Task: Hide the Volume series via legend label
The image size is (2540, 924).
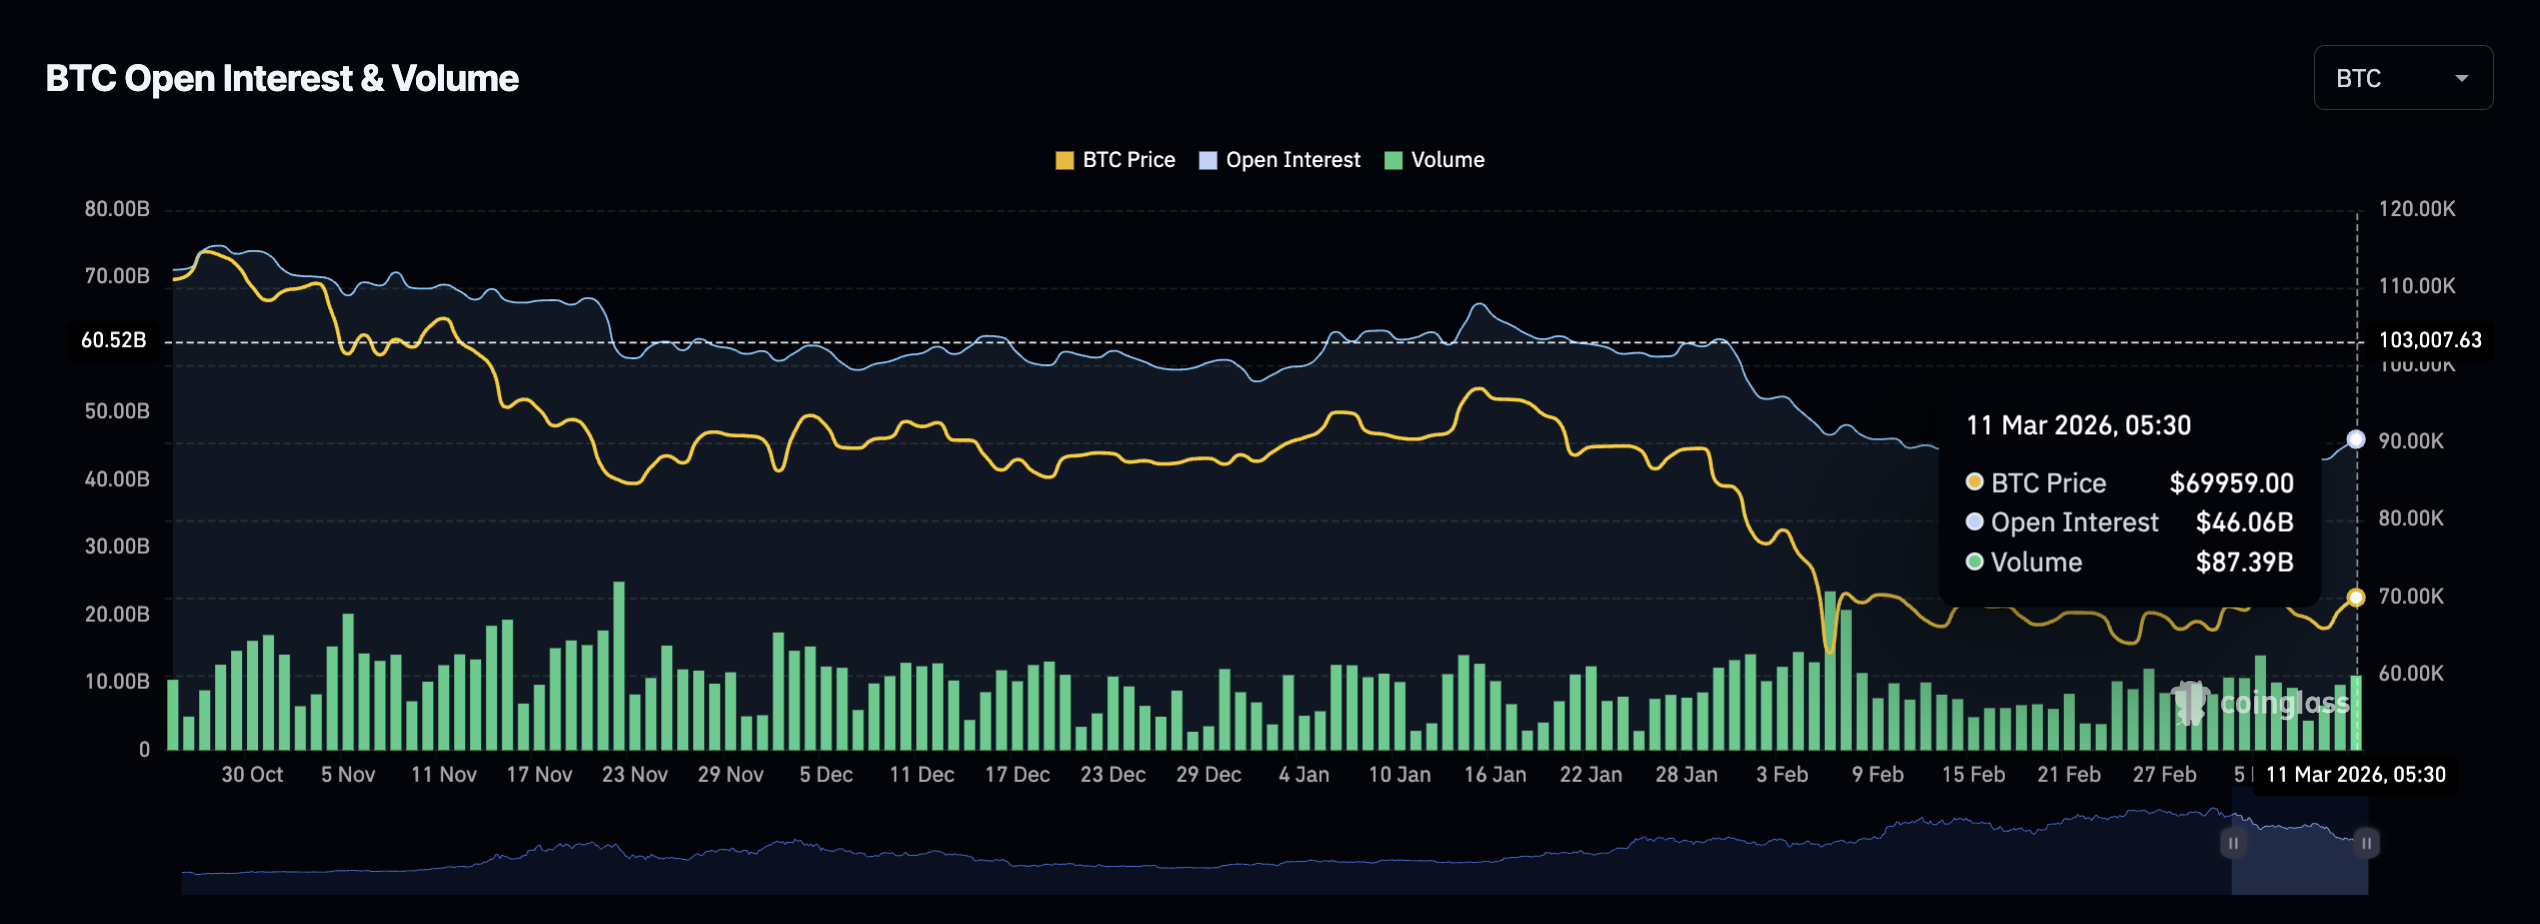Action: 1447,160
